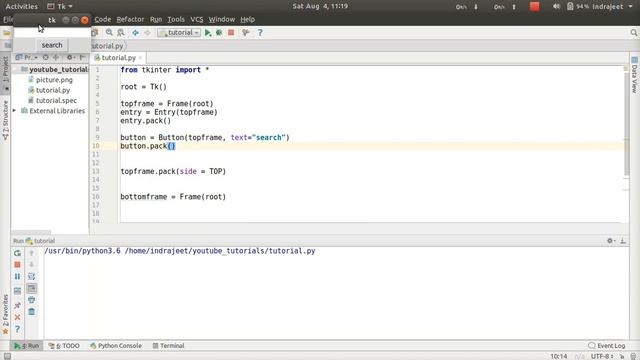Open the Help menu
The width and height of the screenshot is (640, 360).
(x=247, y=19)
